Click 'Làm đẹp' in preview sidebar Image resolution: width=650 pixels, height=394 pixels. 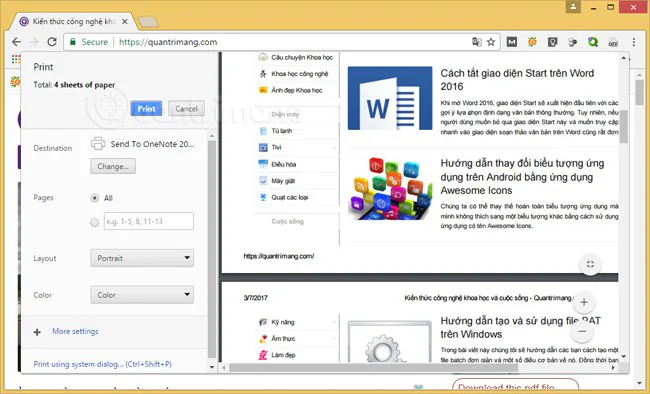coord(283,355)
